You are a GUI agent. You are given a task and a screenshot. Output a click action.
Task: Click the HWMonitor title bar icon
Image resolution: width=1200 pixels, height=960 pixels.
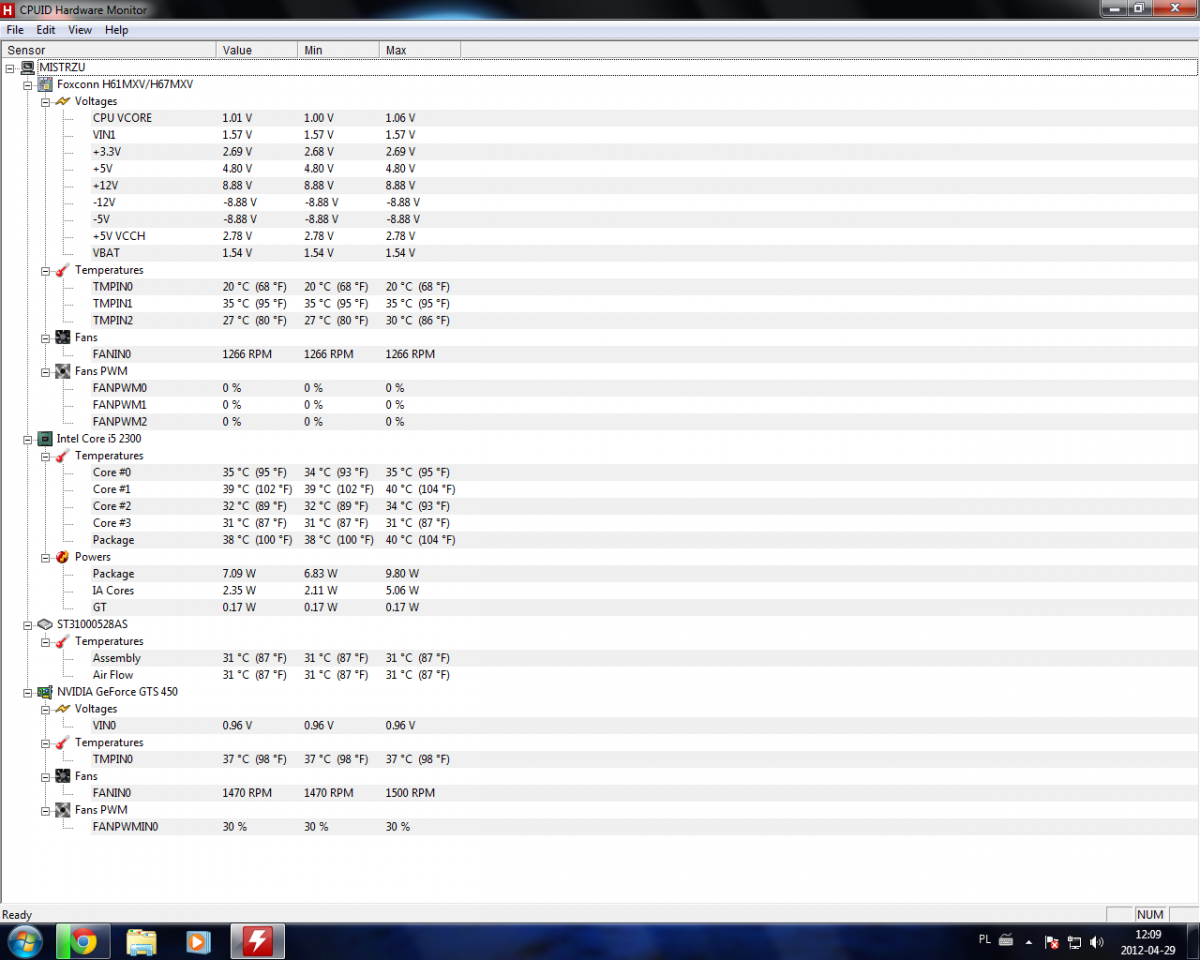9,10
